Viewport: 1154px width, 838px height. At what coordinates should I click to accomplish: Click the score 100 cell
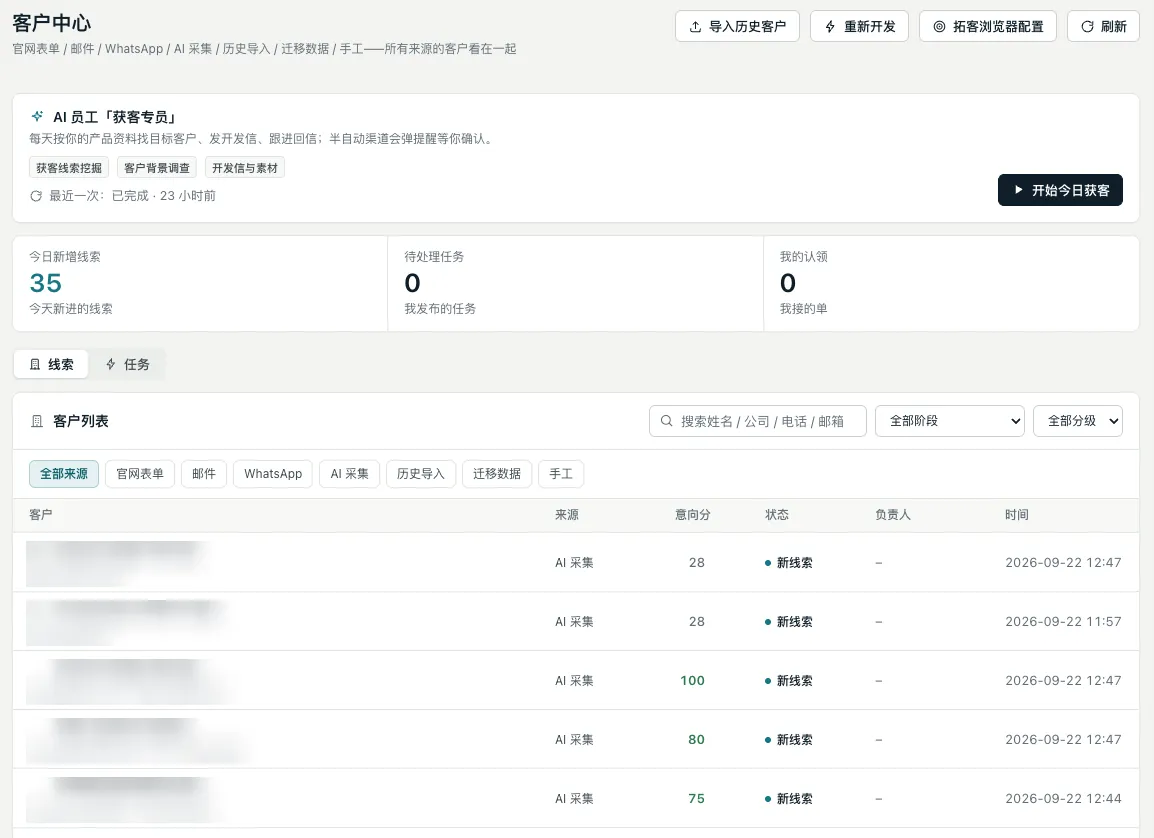click(693, 681)
